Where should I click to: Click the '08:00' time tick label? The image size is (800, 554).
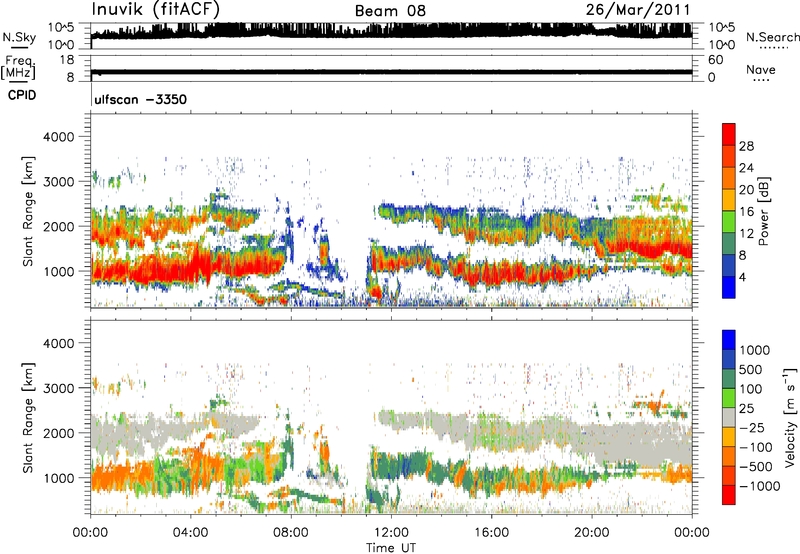pos(291,533)
